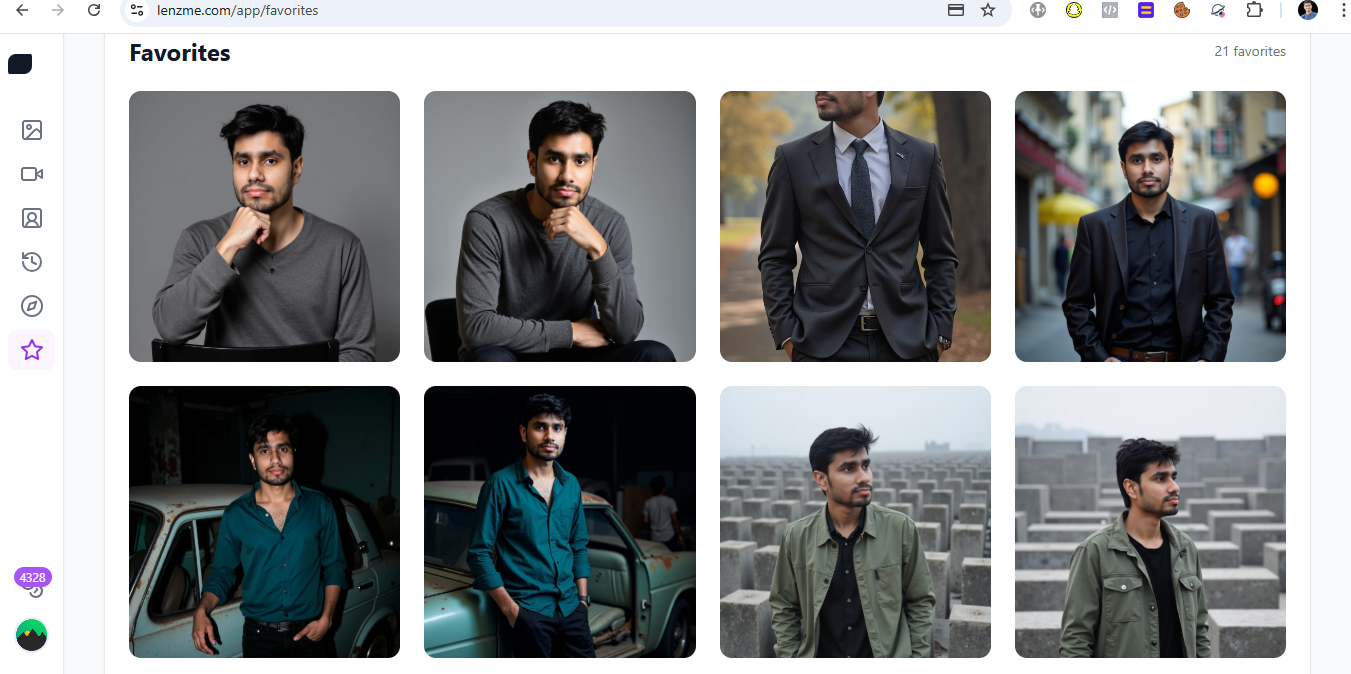Click the 21 favorites count text

pyautogui.click(x=1250, y=51)
